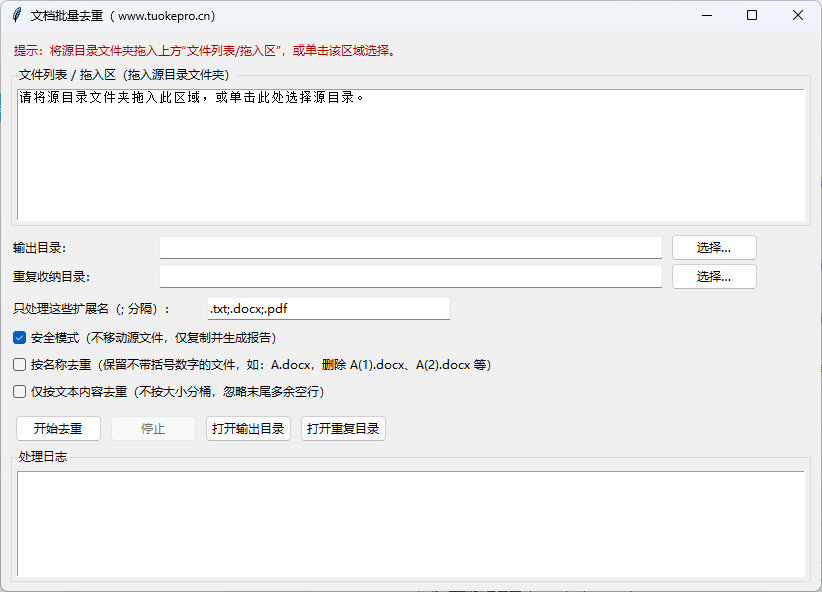Click 选择... button for 输出目录
Screen dimensions: 822x592
click(713, 248)
